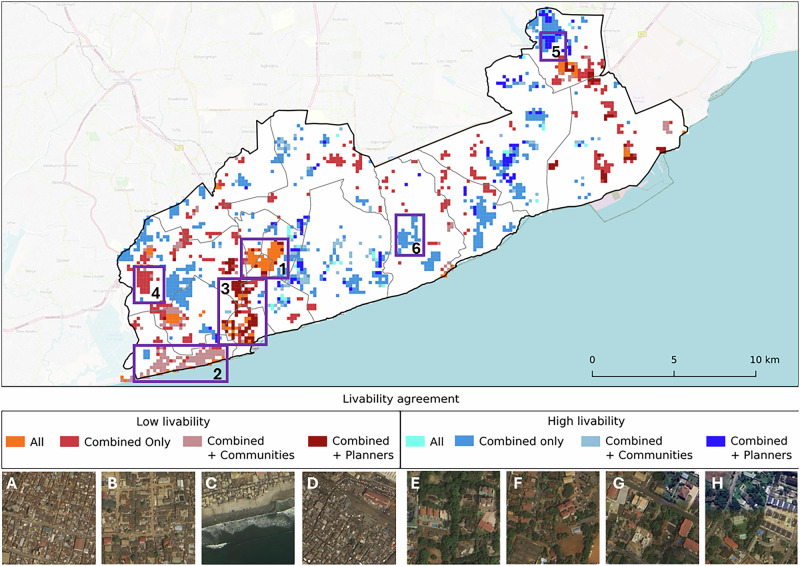Click purple box number 6 on map
Screen dimensions: 800x566
(410, 235)
